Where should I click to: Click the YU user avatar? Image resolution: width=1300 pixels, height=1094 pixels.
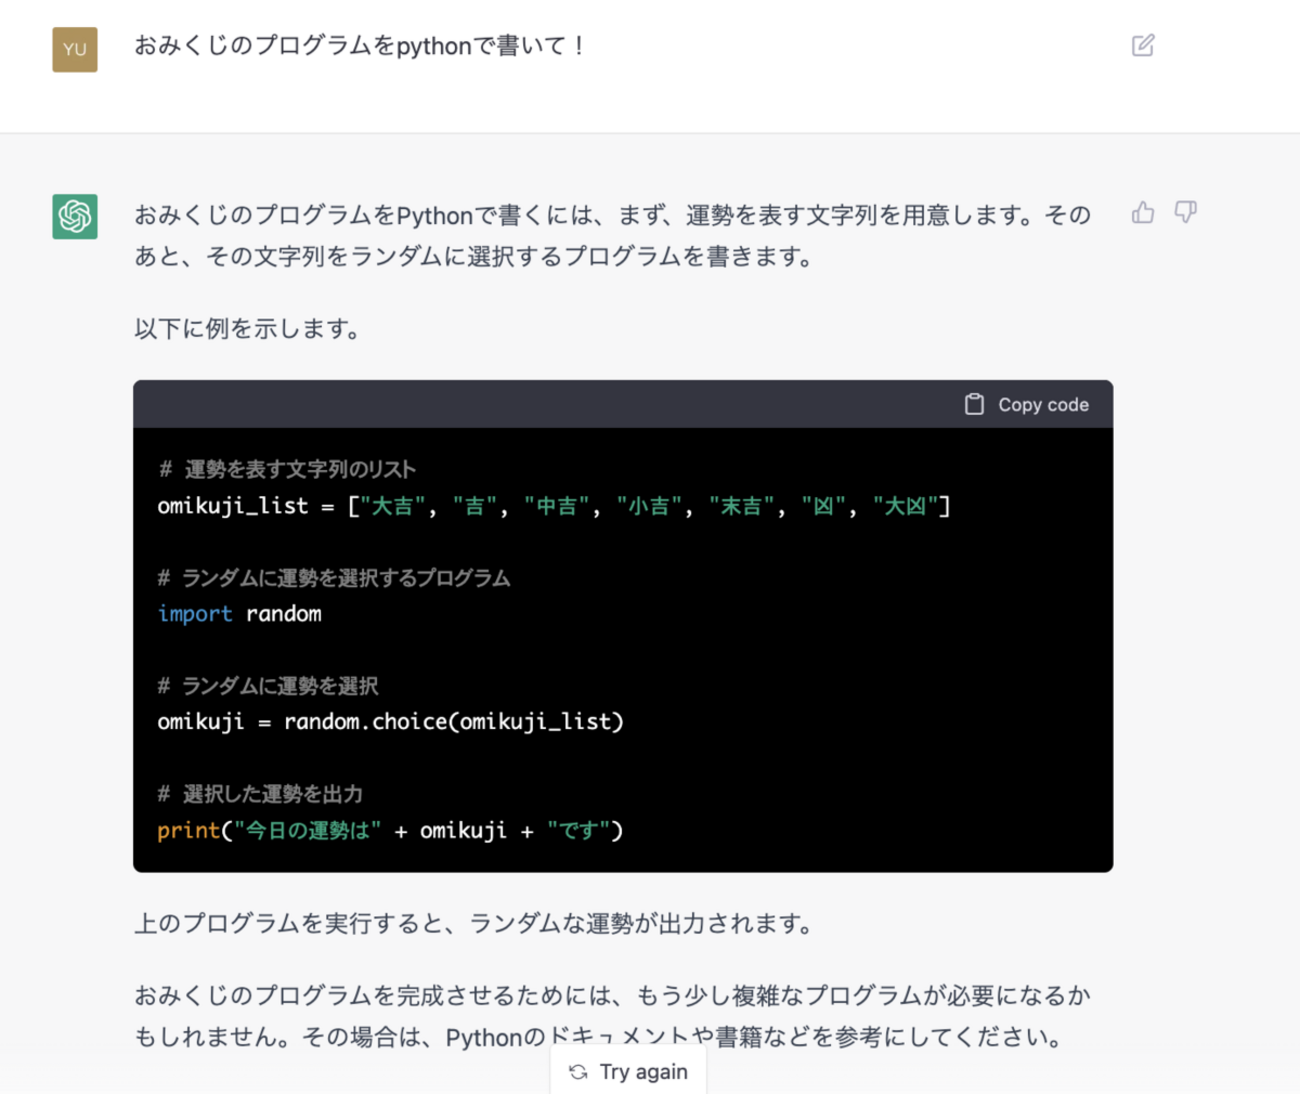point(75,49)
